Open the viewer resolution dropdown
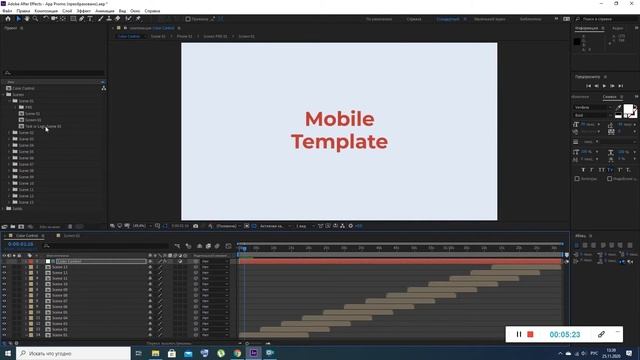 (228, 226)
